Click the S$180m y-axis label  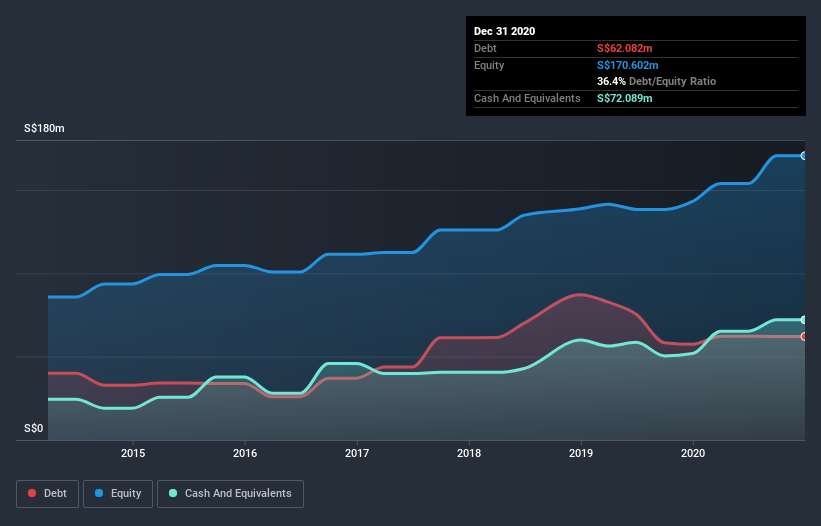[x=44, y=128]
